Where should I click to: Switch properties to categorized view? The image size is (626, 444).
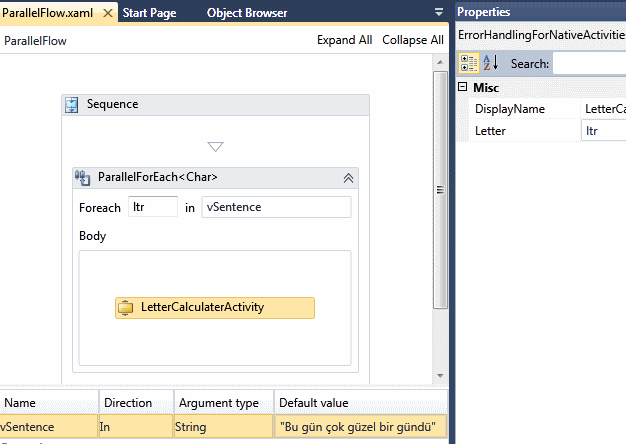click(468, 64)
